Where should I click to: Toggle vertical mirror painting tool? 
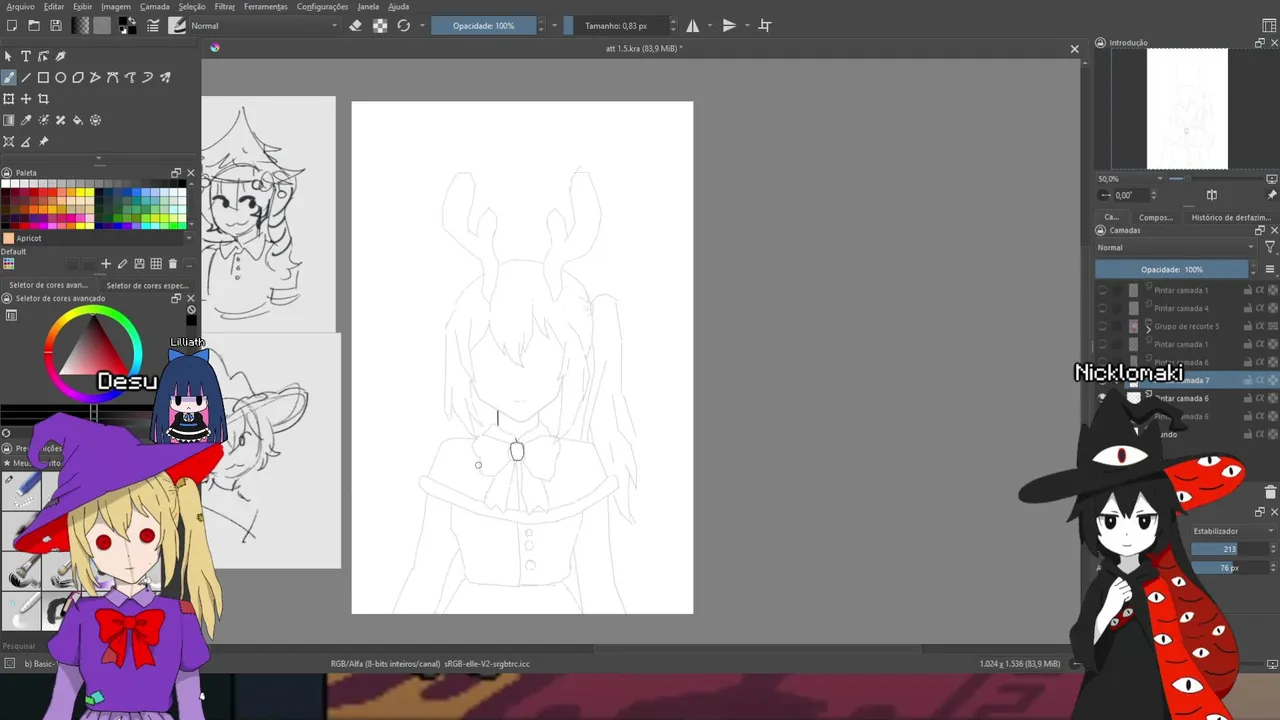(x=729, y=26)
